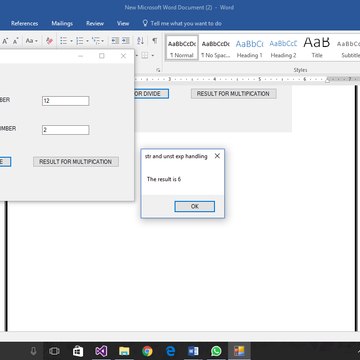
Task: Click the Multilevel List icon
Action: point(96,41)
